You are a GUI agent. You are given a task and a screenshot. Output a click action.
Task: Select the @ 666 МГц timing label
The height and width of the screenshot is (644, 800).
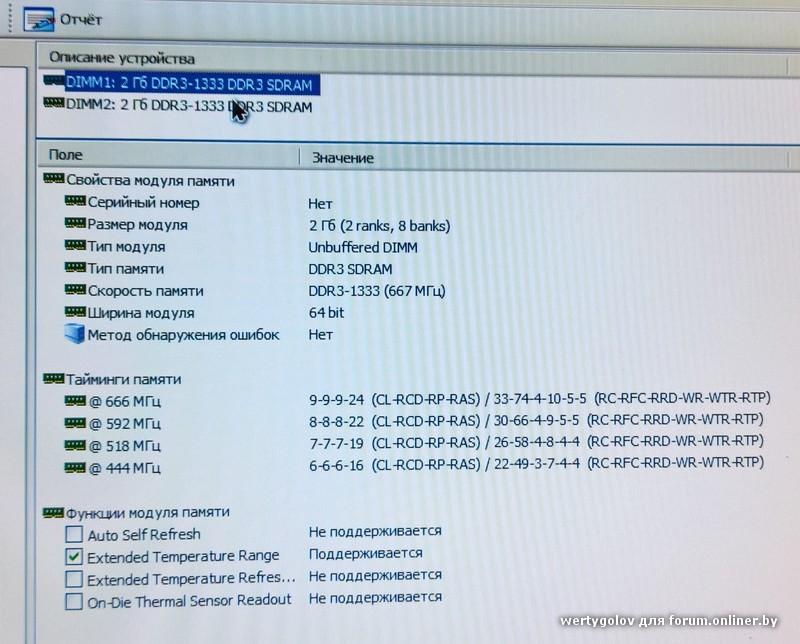(x=125, y=402)
